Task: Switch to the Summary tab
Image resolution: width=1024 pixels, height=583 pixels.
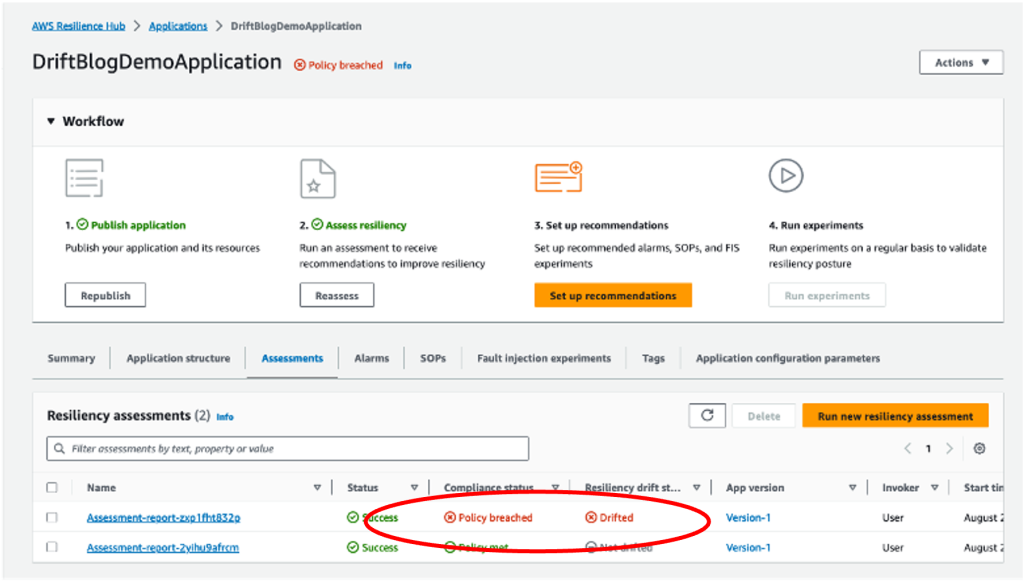Action: tap(71, 358)
